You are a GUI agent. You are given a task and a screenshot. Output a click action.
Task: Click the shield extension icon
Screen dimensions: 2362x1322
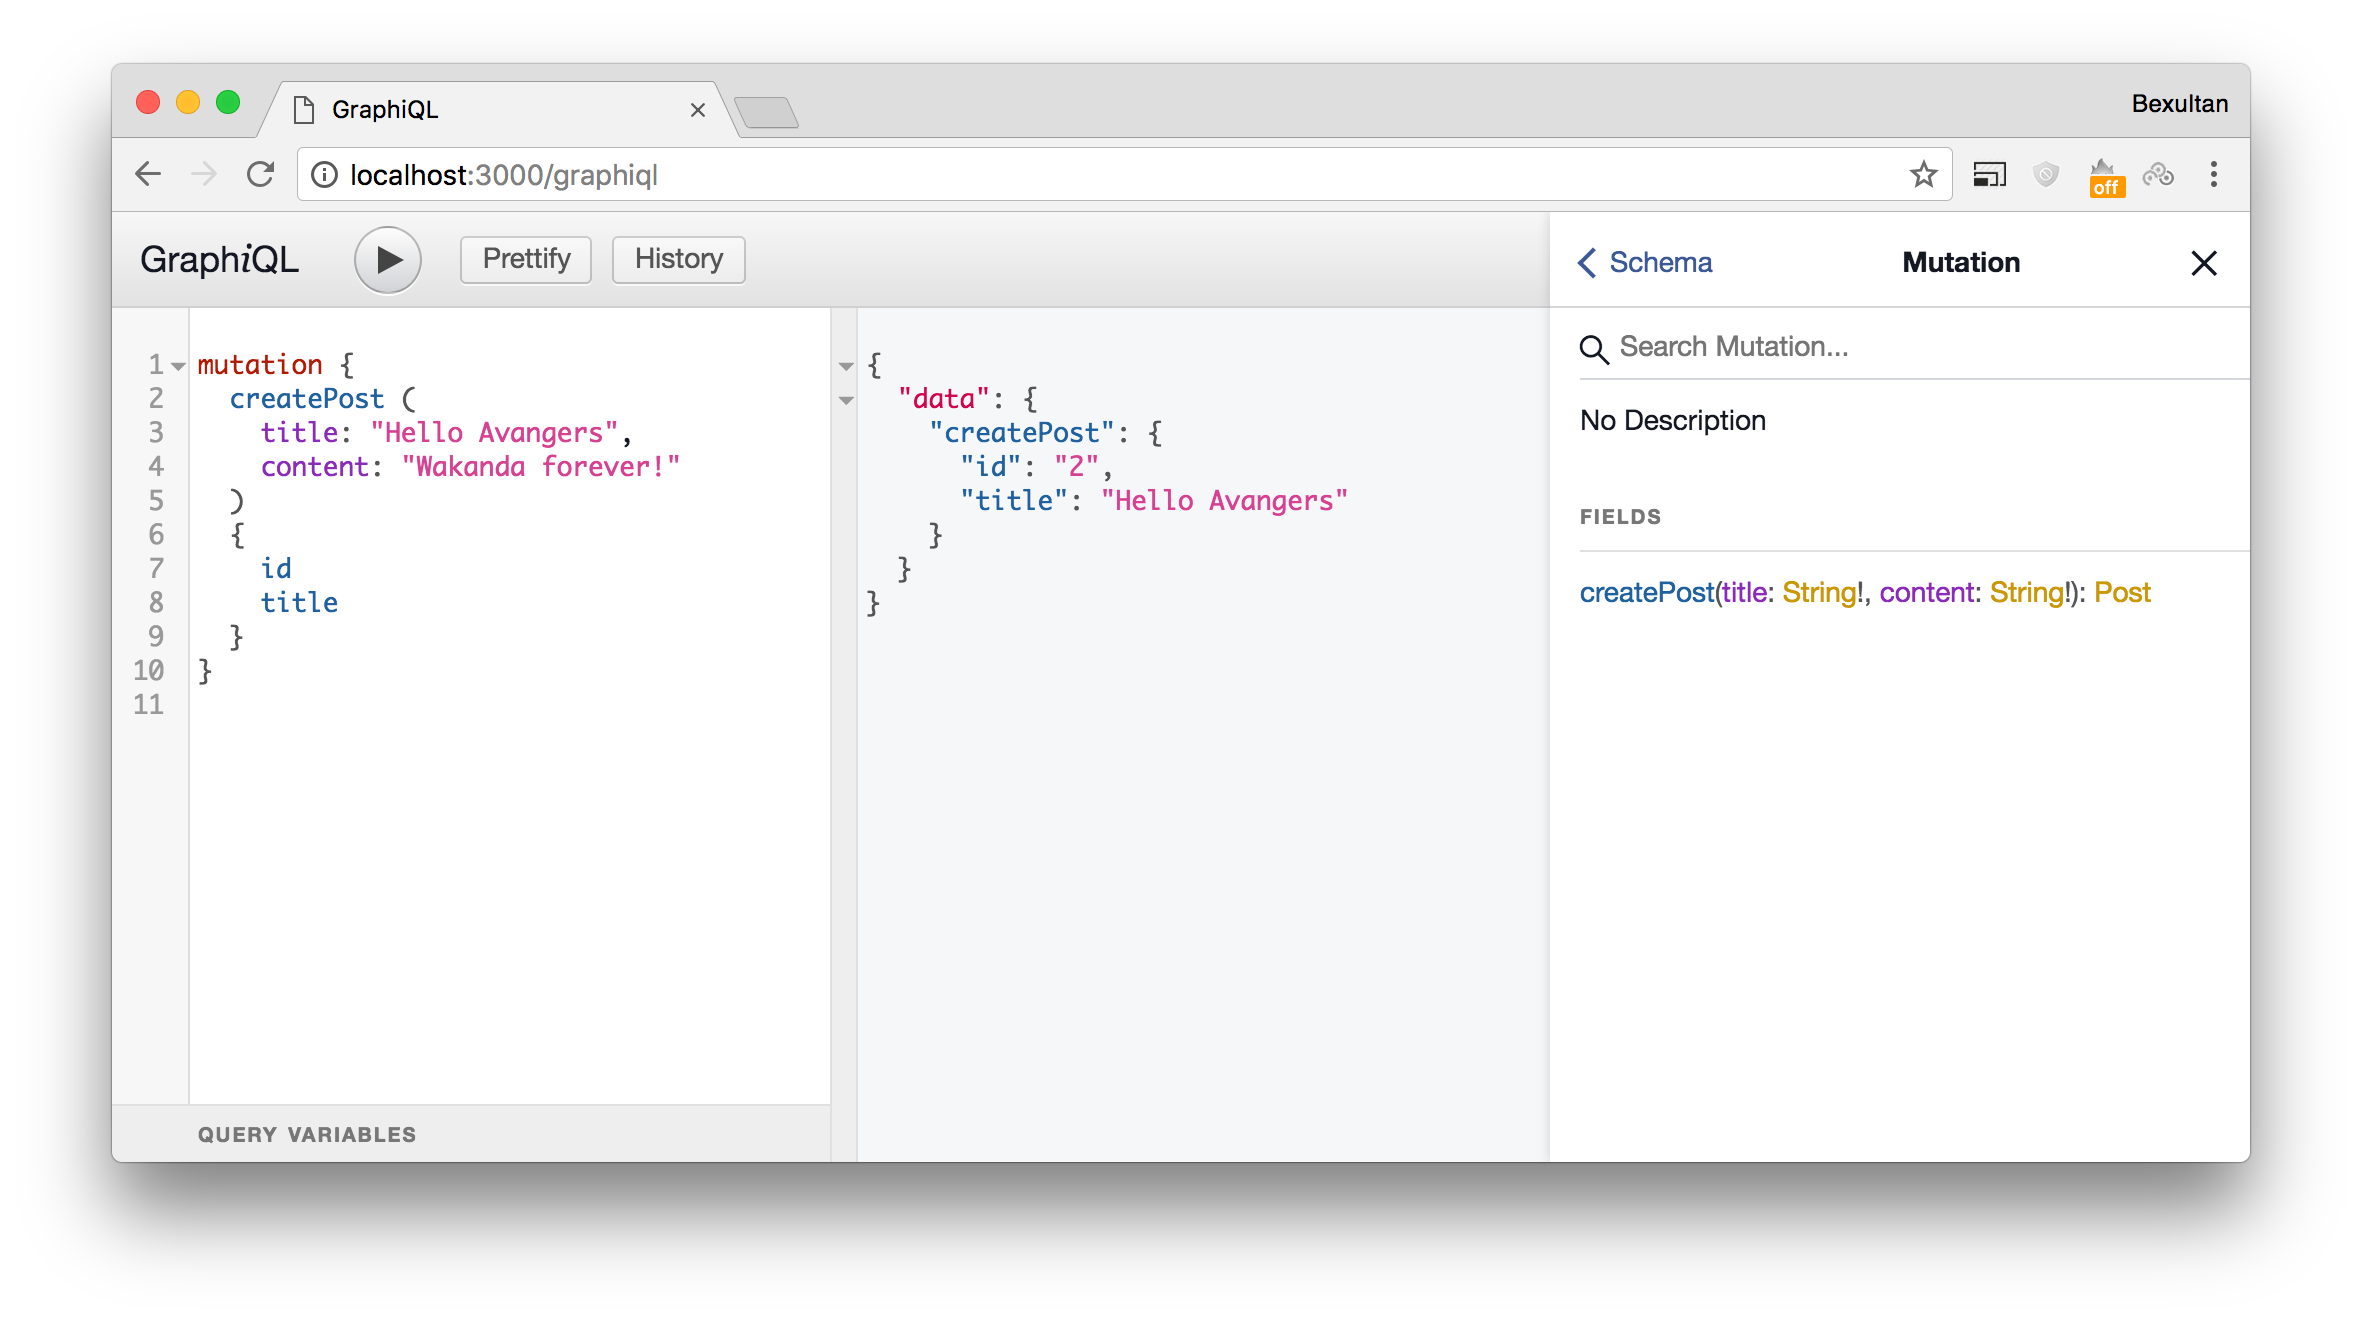pyautogui.click(x=2046, y=175)
